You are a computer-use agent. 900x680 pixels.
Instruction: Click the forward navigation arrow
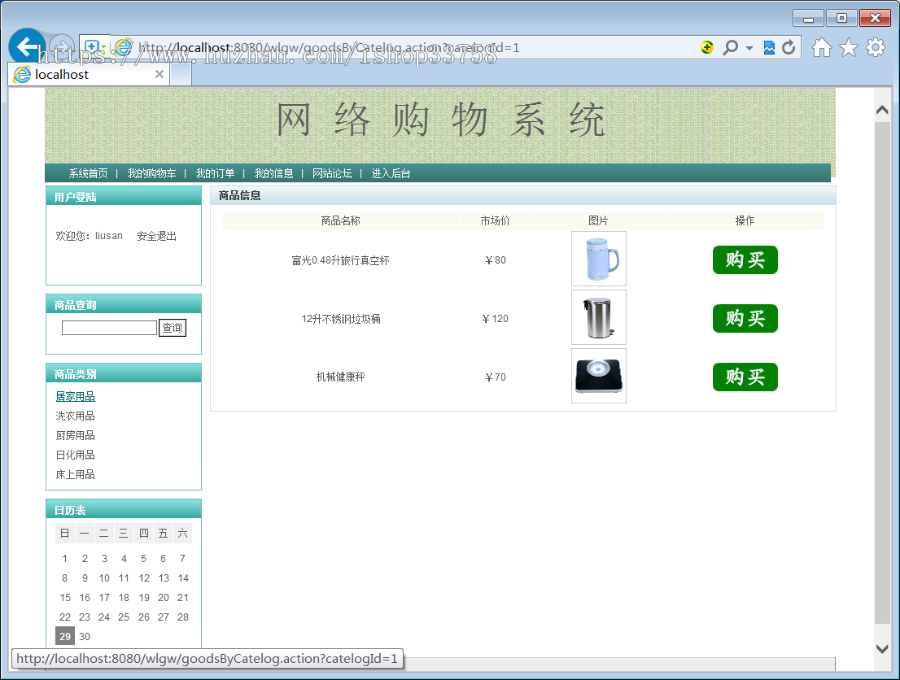[60, 47]
